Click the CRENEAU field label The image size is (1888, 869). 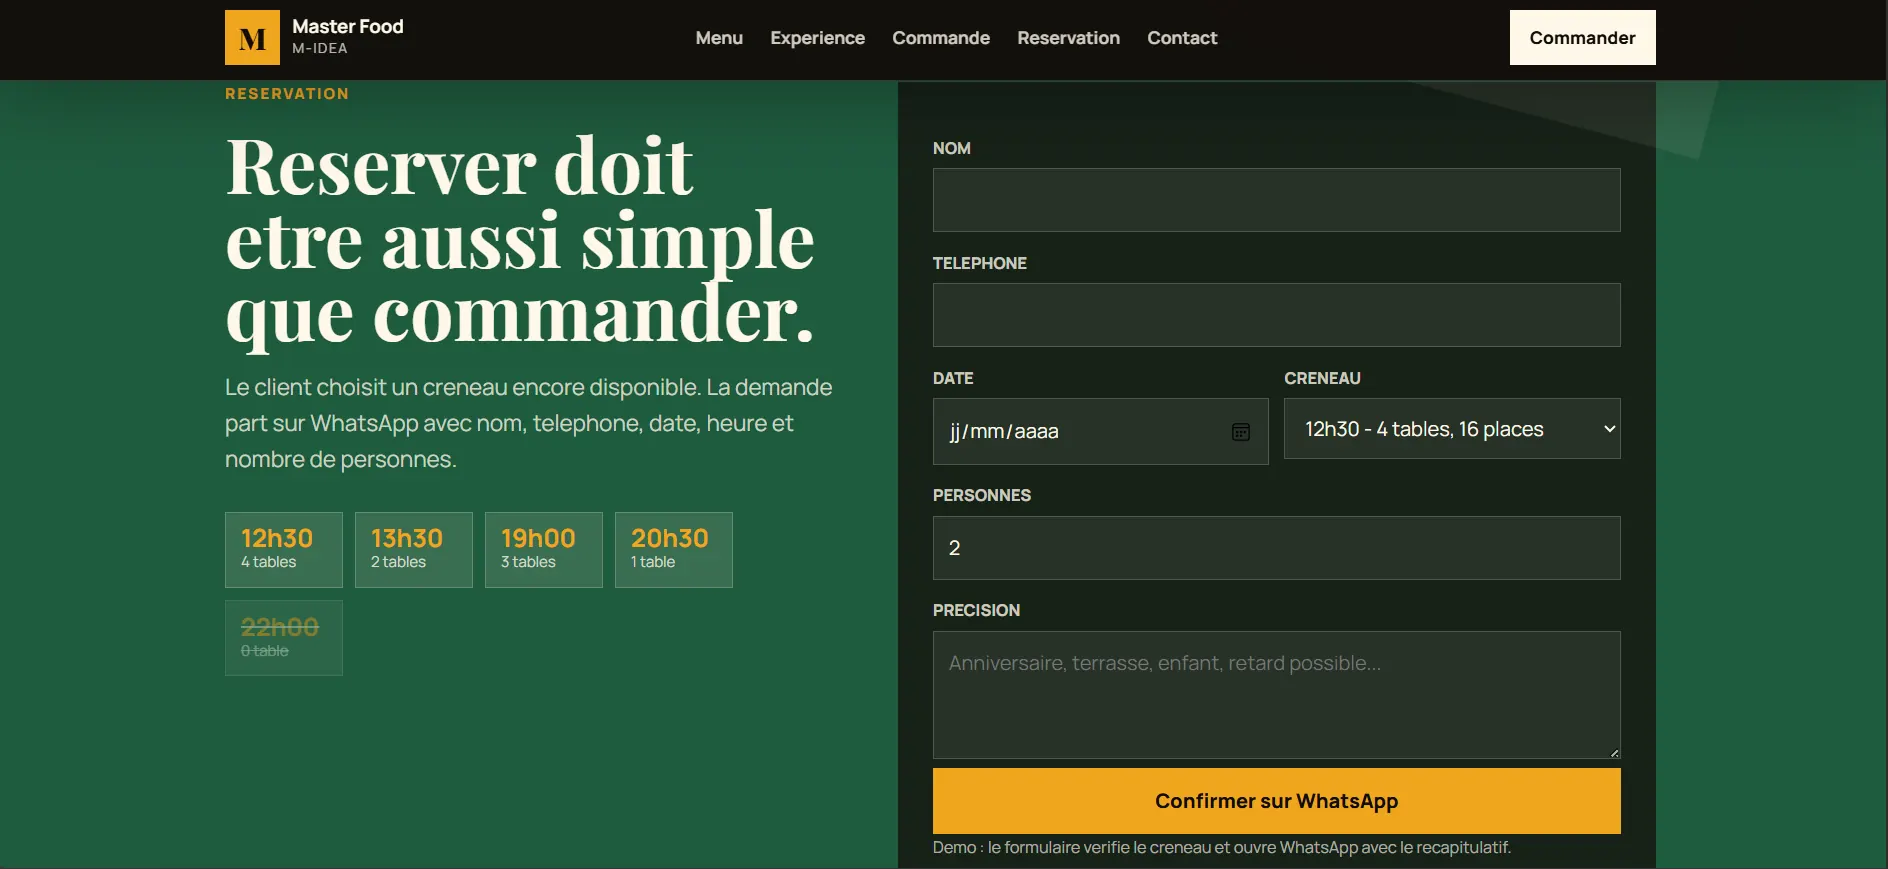click(x=1322, y=378)
